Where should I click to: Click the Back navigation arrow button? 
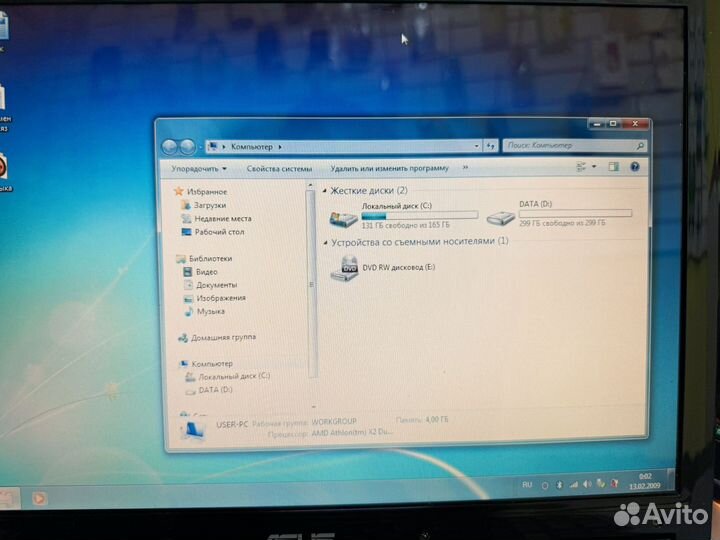click(x=169, y=146)
